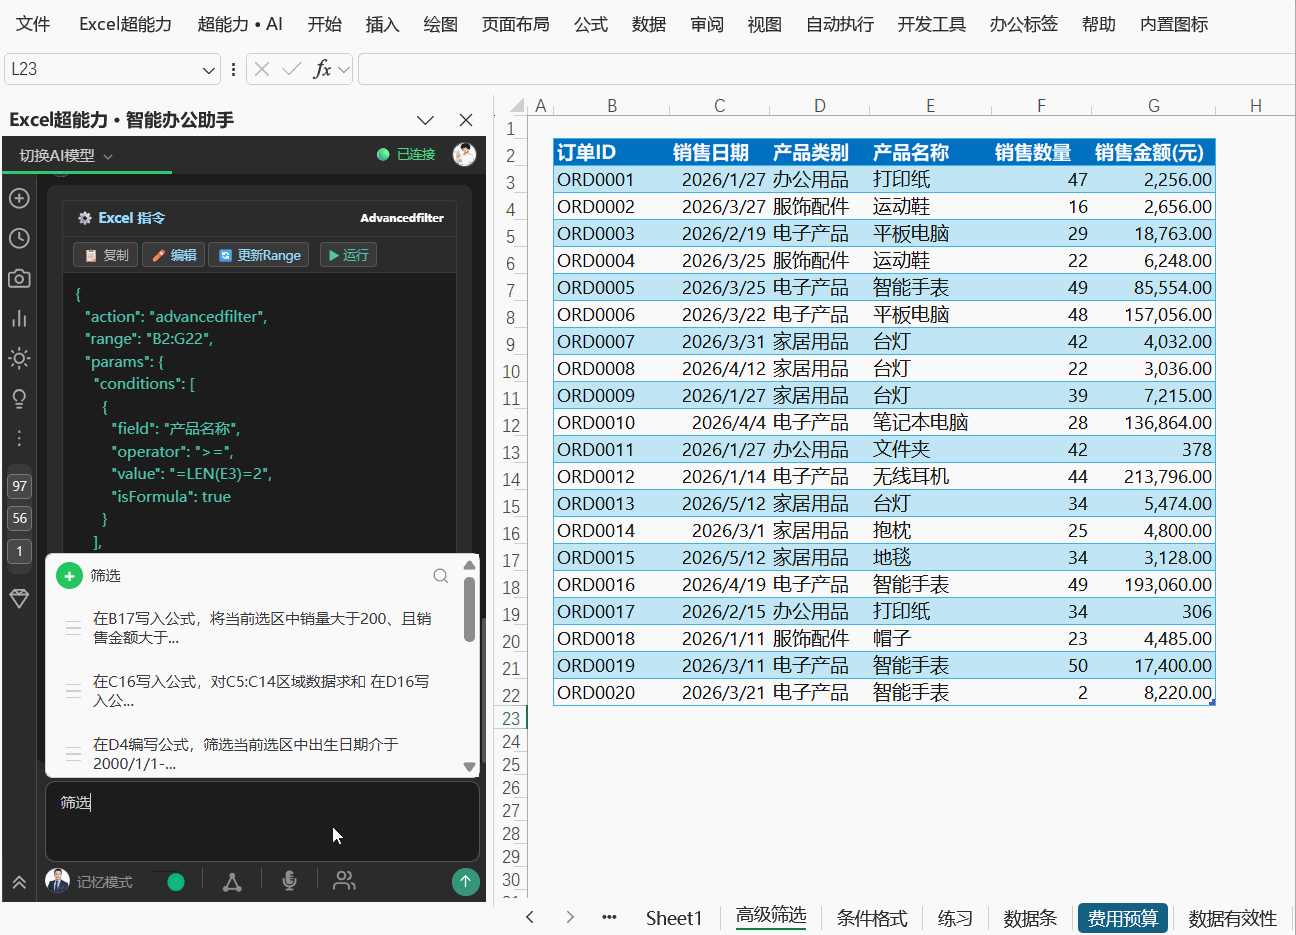Click the diamond premium icon
The image size is (1296, 935).
pyautogui.click(x=19, y=598)
